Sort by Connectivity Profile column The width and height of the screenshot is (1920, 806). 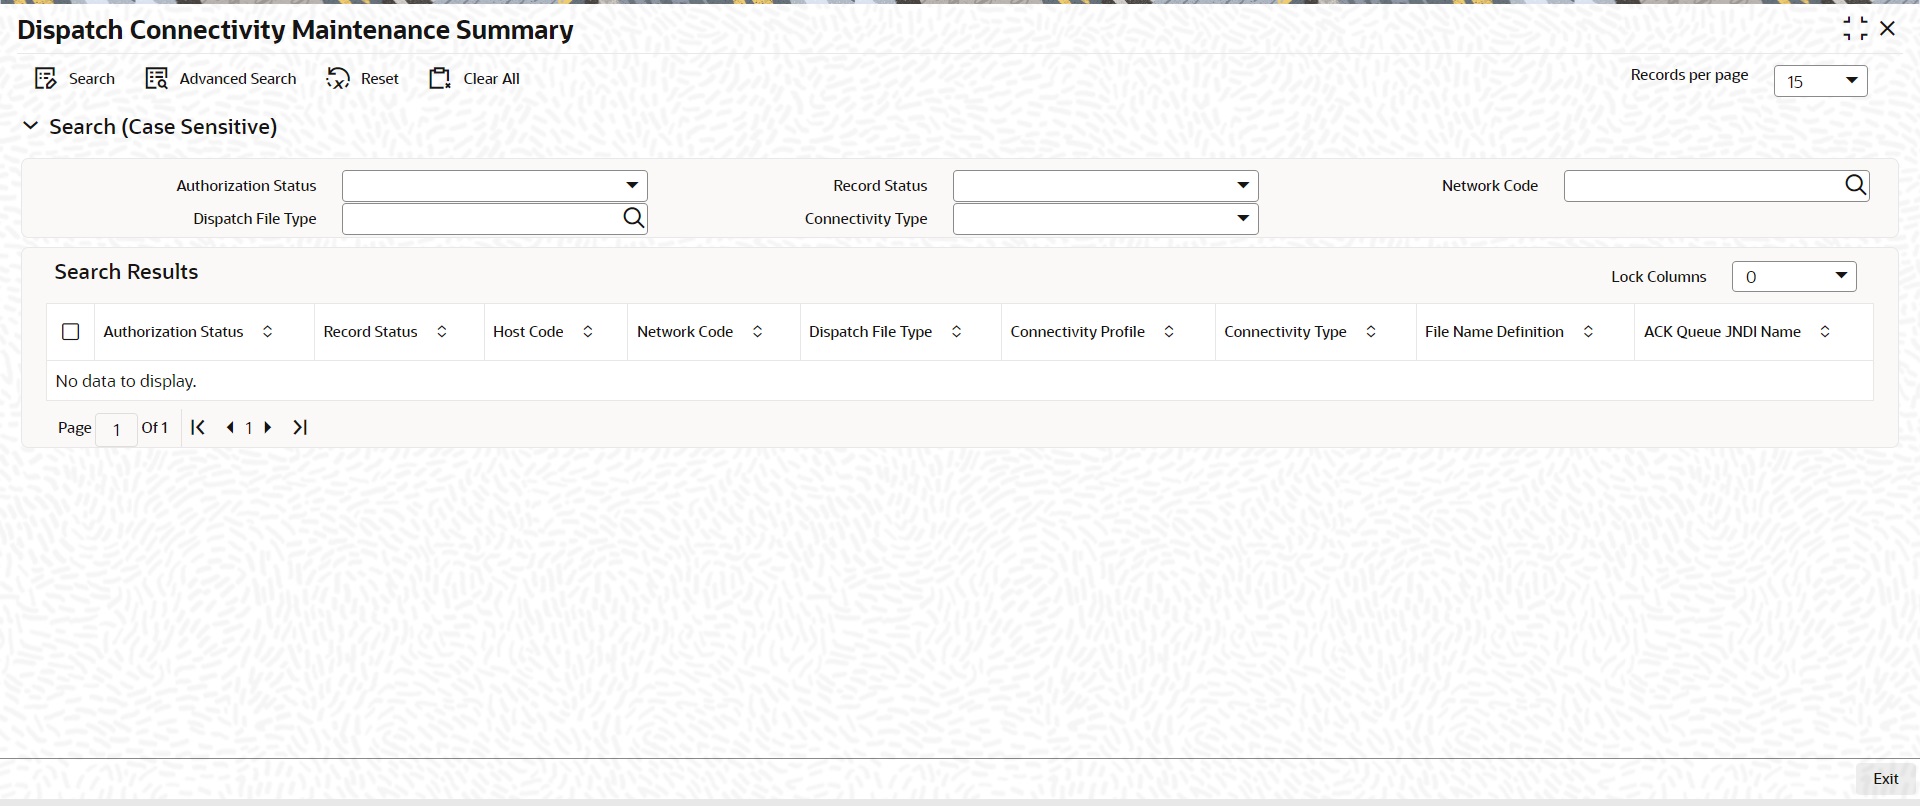1169,332
